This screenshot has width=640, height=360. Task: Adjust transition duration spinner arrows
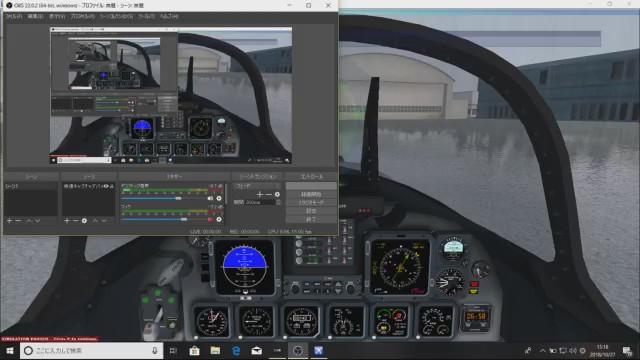tap(278, 202)
